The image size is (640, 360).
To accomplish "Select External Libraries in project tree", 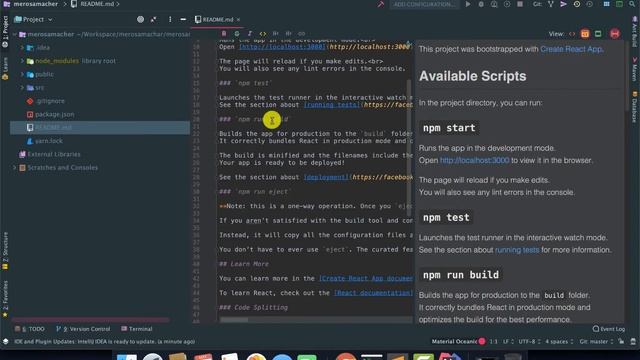I will (x=54, y=155).
